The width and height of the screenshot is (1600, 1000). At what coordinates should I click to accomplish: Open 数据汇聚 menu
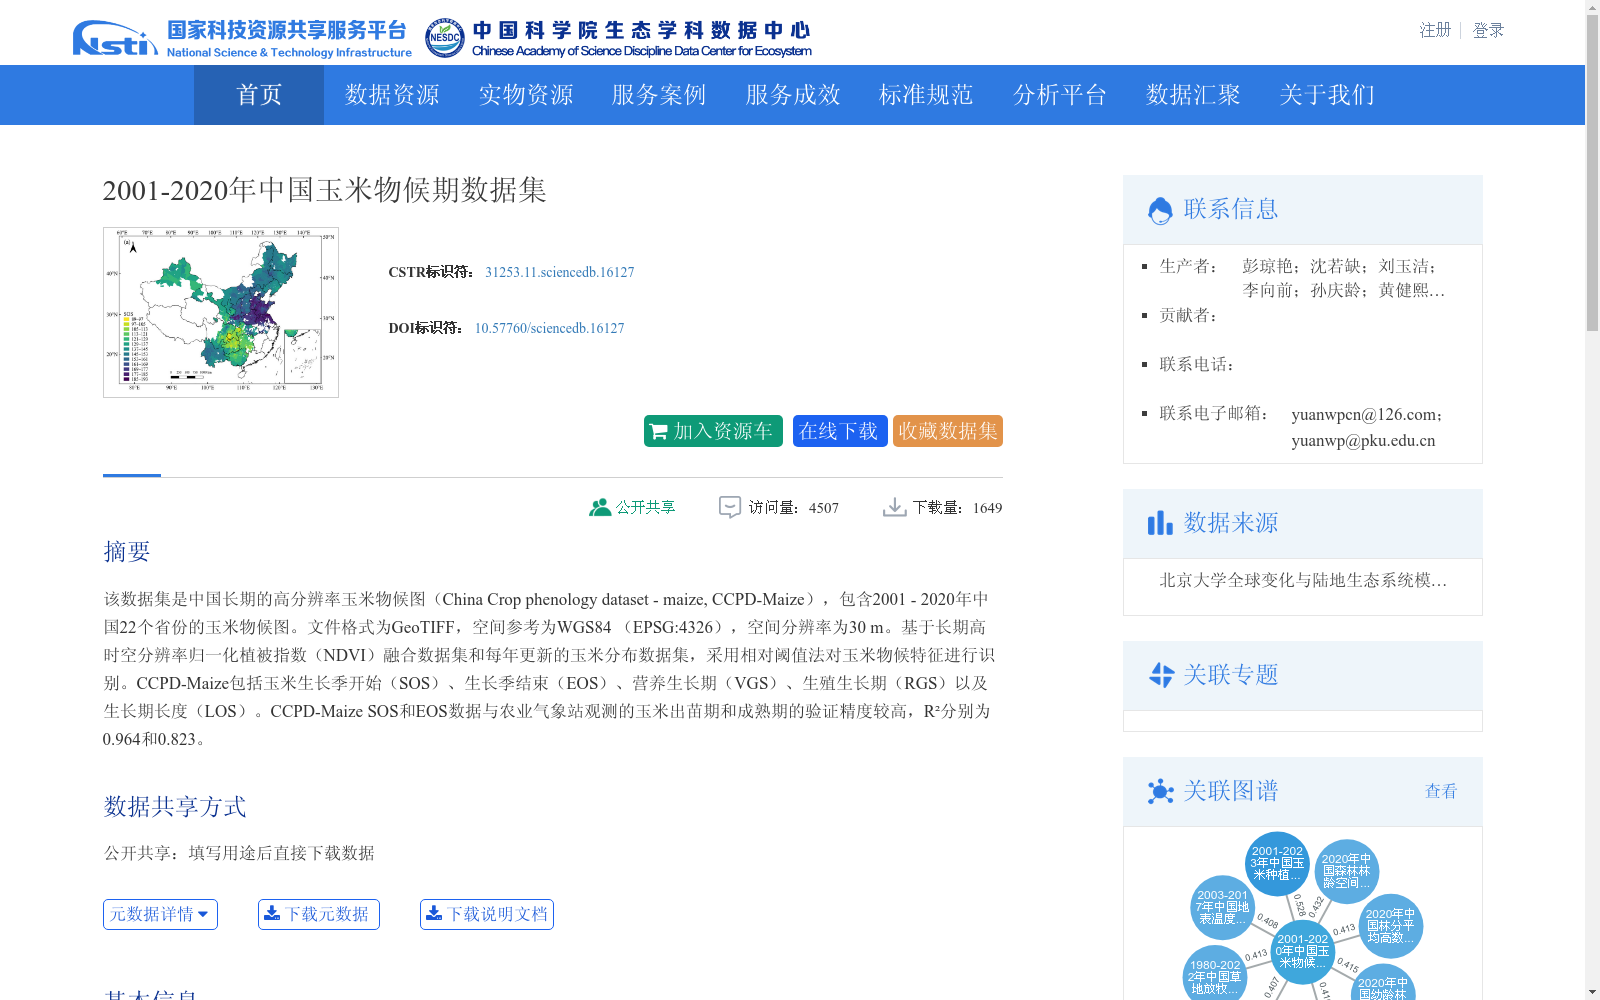click(1193, 95)
